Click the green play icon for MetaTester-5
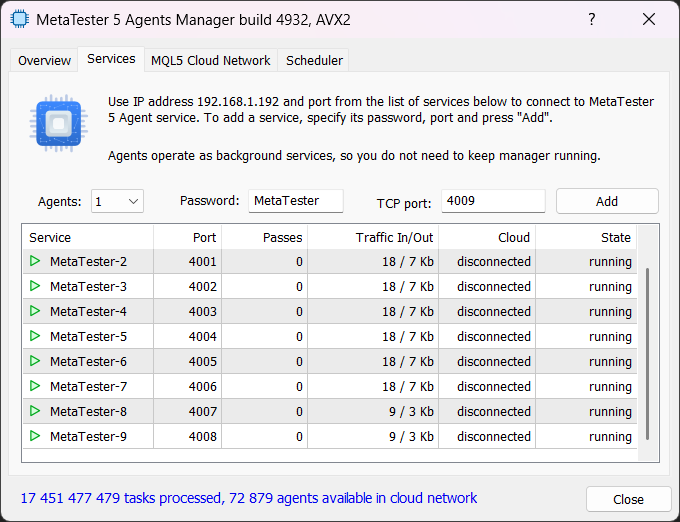Image resolution: width=680 pixels, height=522 pixels. pyautogui.click(x=35, y=336)
